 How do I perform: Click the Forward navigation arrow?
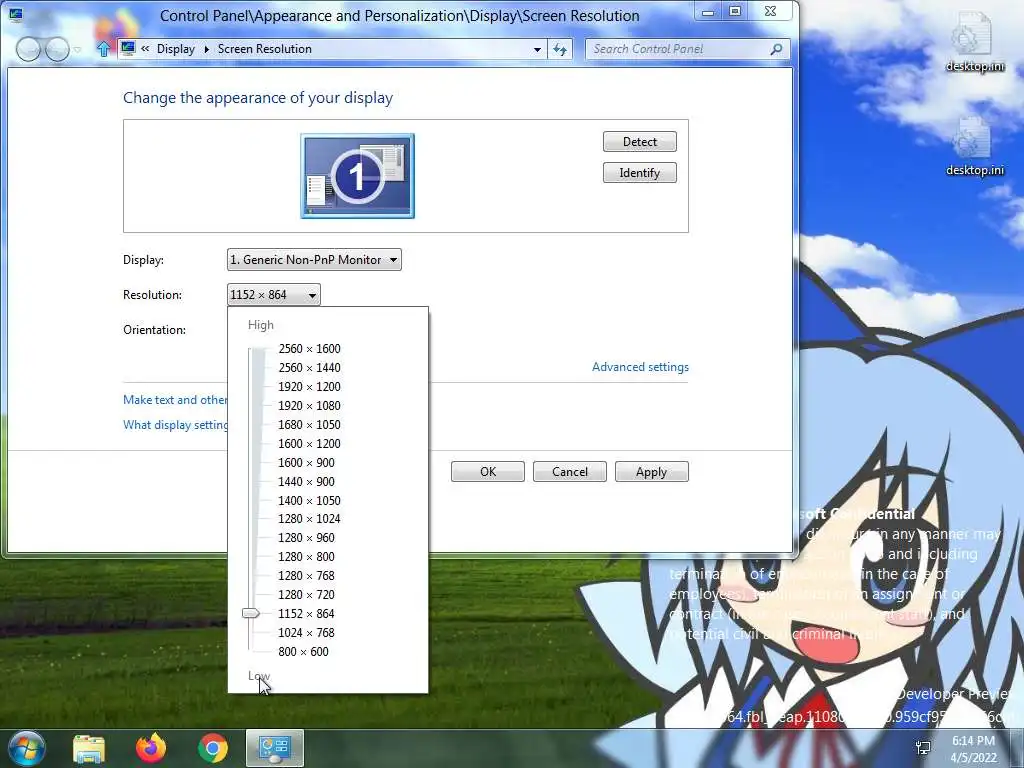[57, 49]
